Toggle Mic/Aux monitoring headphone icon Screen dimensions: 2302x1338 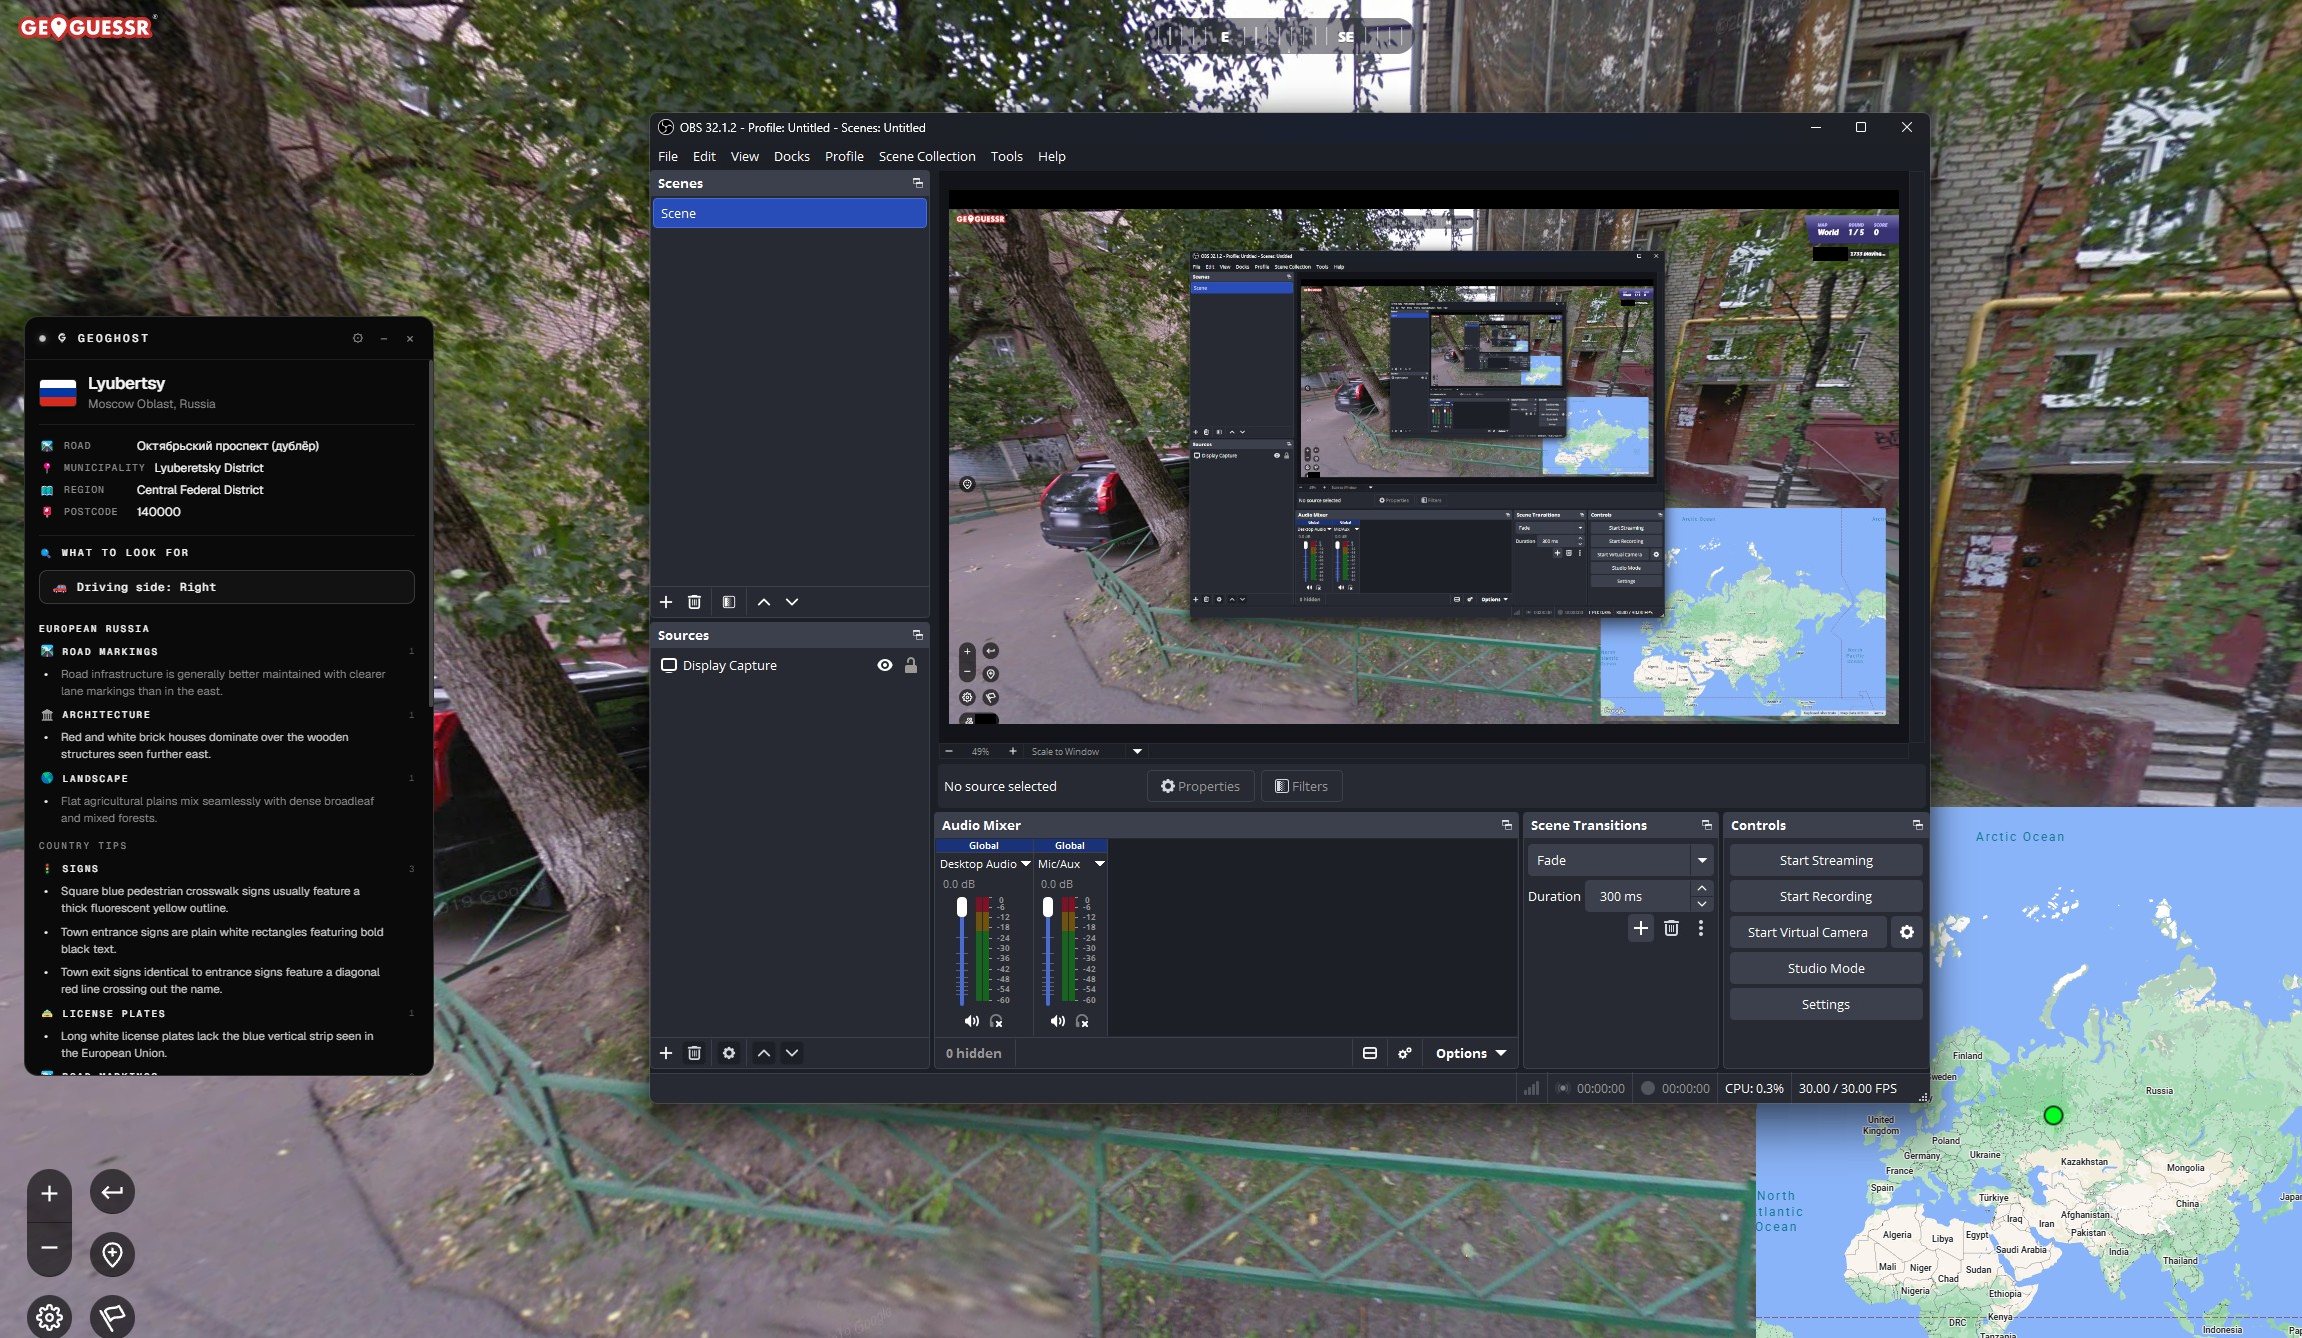(x=1082, y=1021)
